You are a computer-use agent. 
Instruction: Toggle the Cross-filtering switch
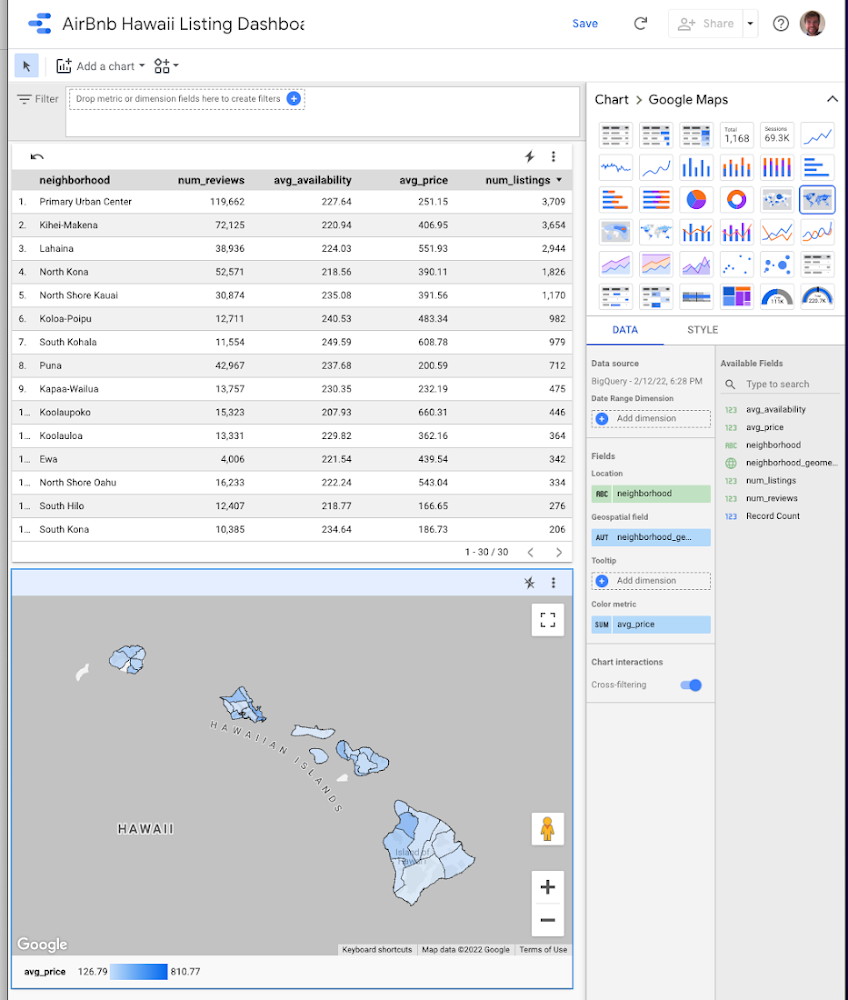[x=691, y=685]
